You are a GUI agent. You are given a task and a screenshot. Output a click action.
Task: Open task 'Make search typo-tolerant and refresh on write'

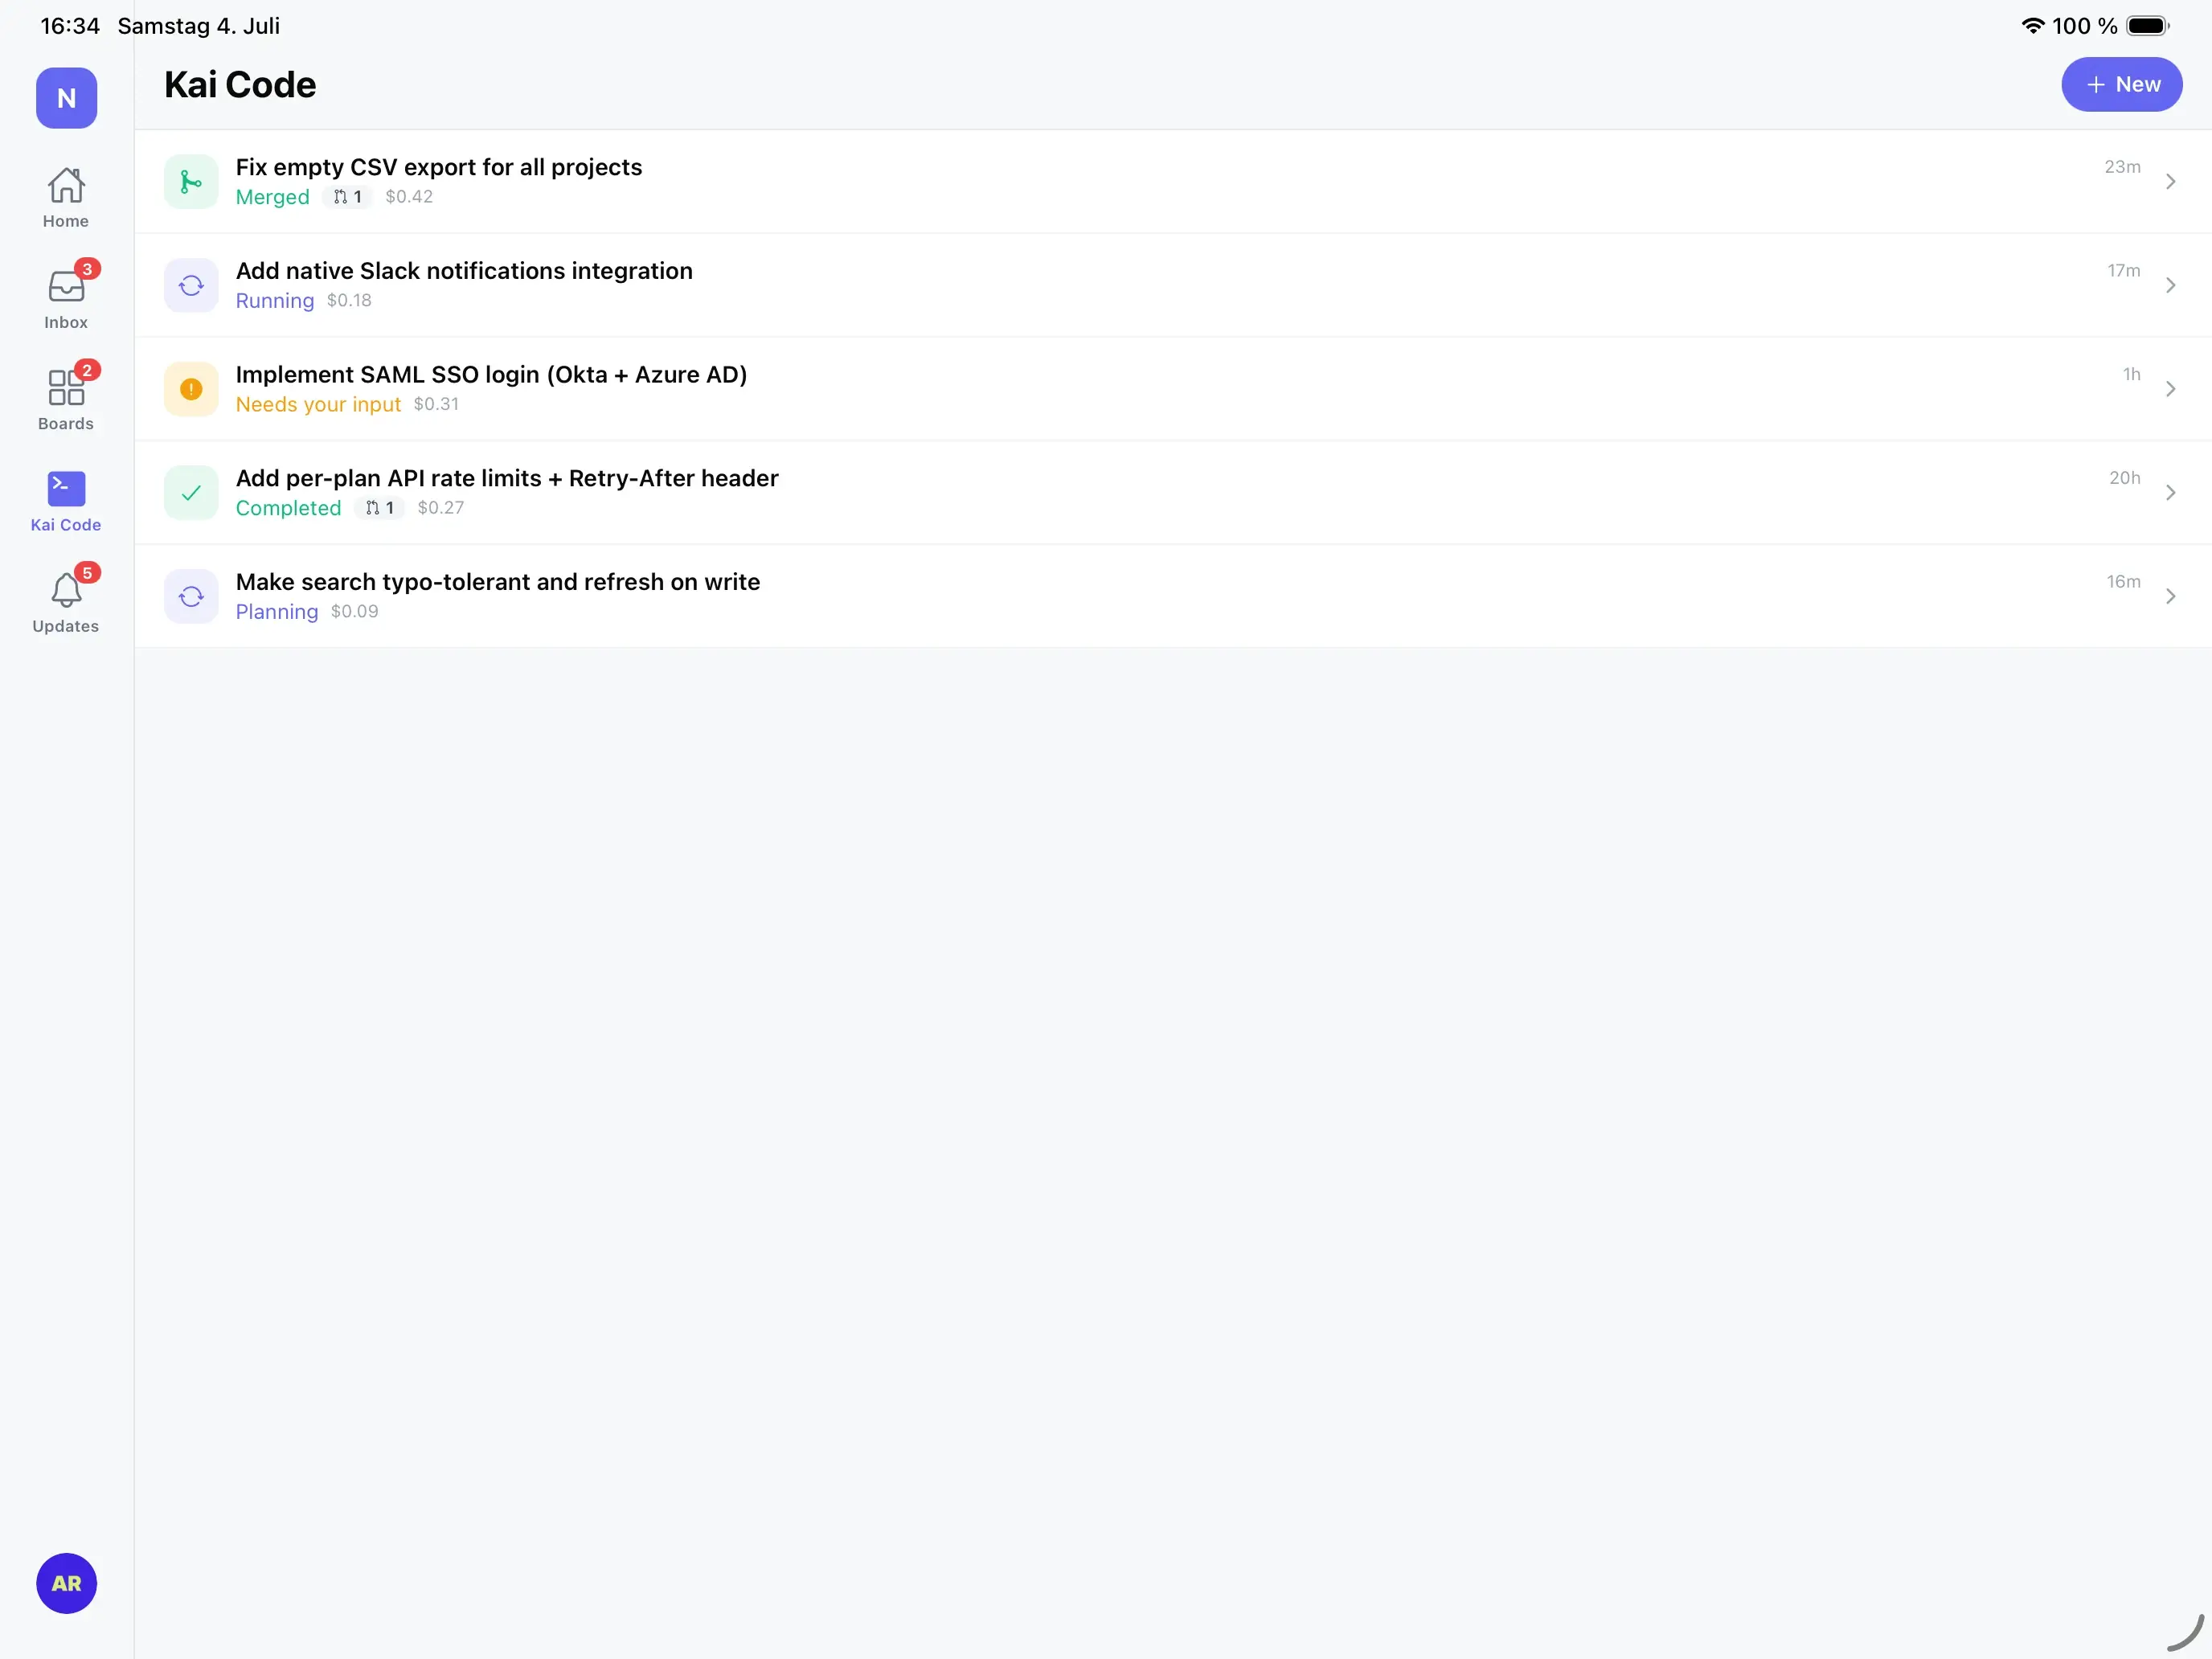pos(1173,597)
